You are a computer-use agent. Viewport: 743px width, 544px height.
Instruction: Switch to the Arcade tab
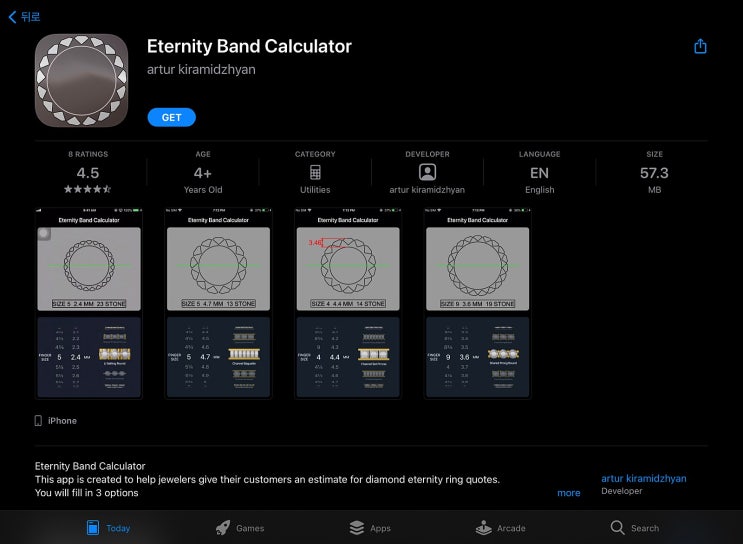click(500, 527)
